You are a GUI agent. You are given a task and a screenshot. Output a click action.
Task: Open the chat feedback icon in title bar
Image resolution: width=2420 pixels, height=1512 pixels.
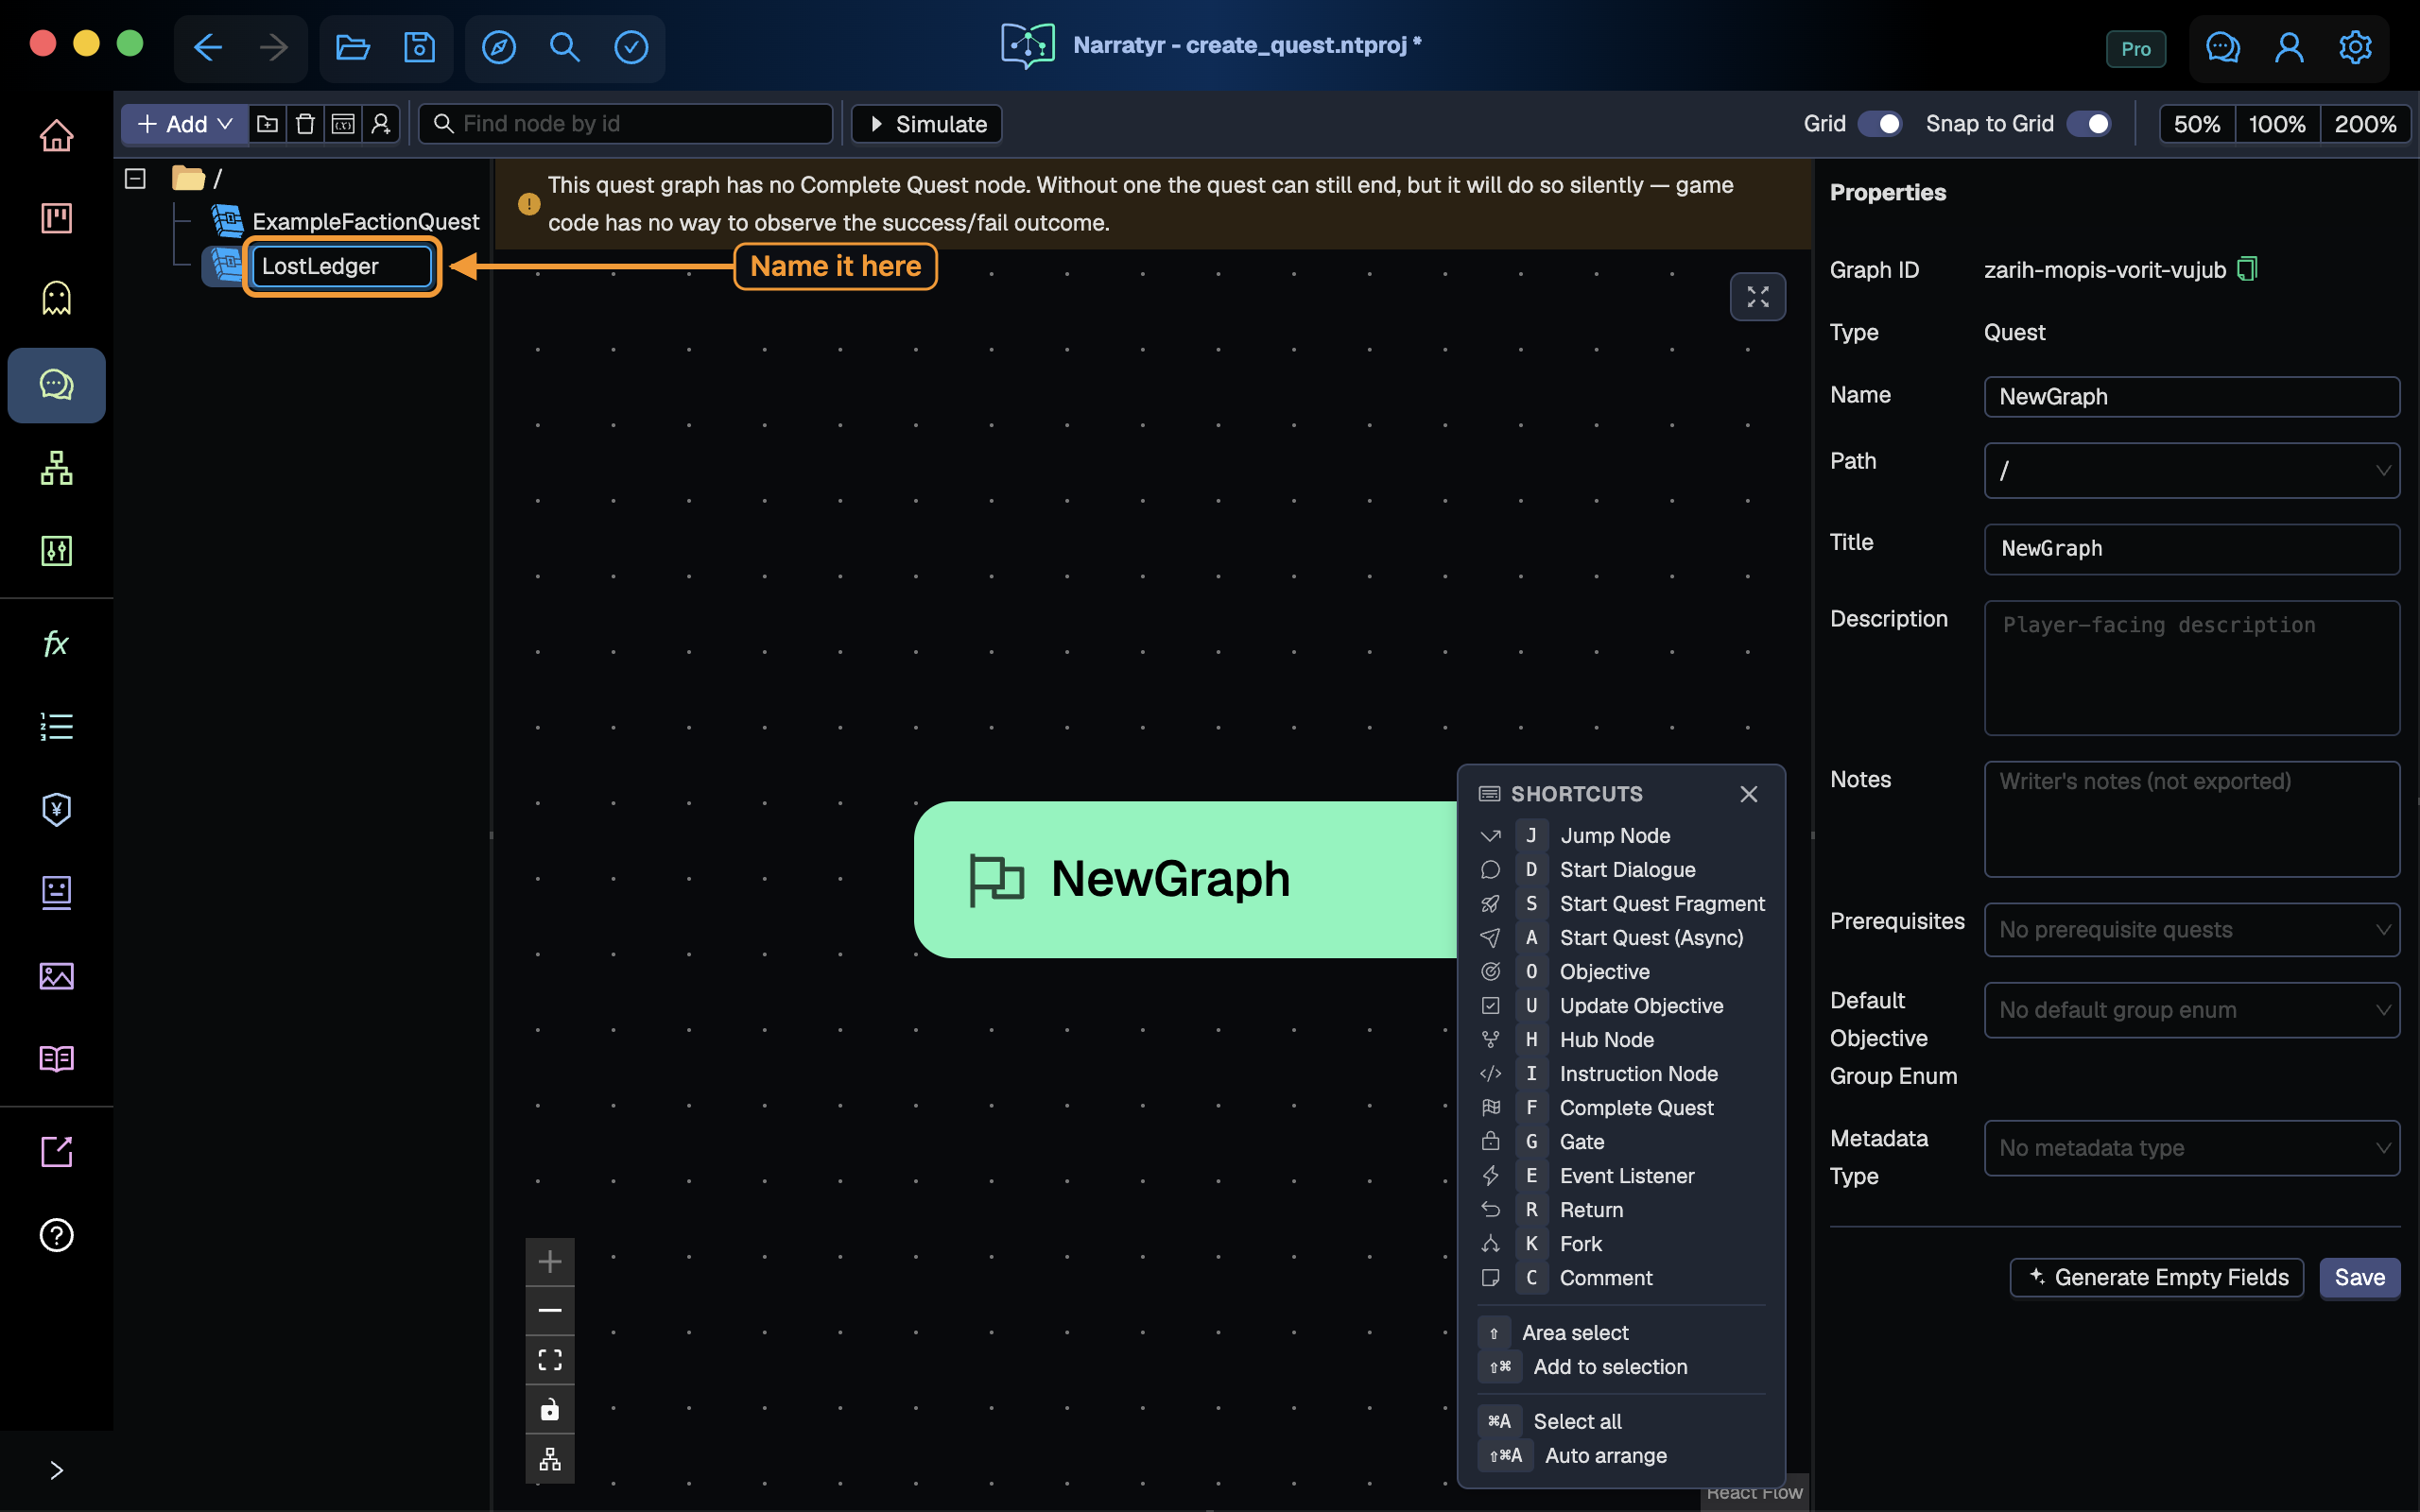2222,47
